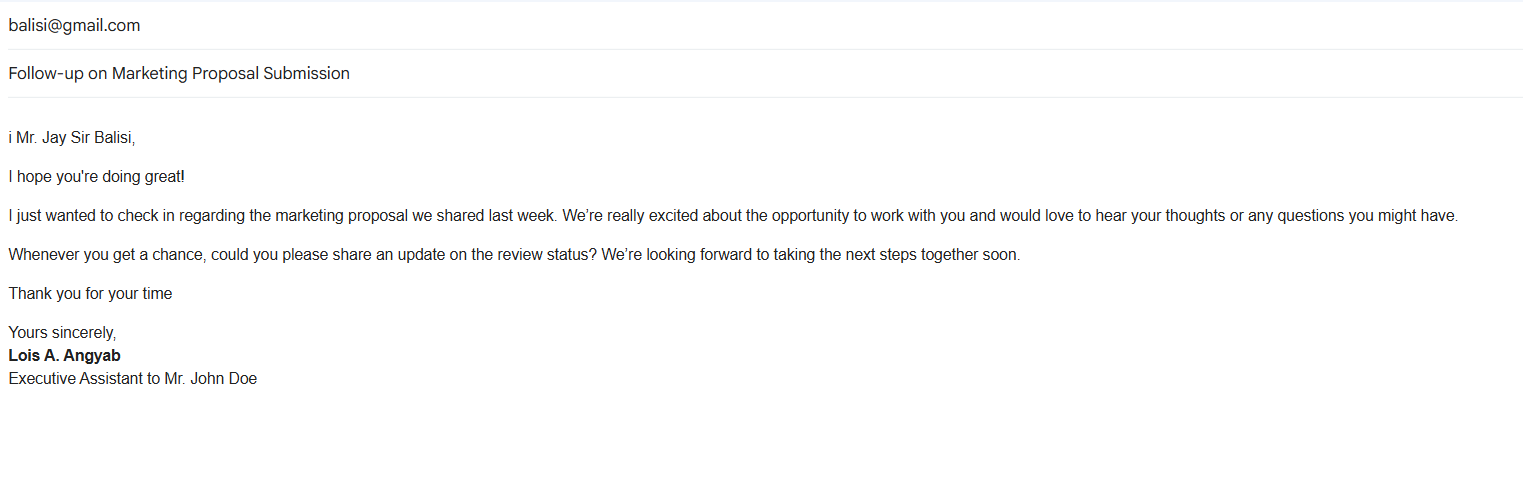Click the "Yours sincerely," closing line
This screenshot has width=1523, height=479.
point(62,333)
